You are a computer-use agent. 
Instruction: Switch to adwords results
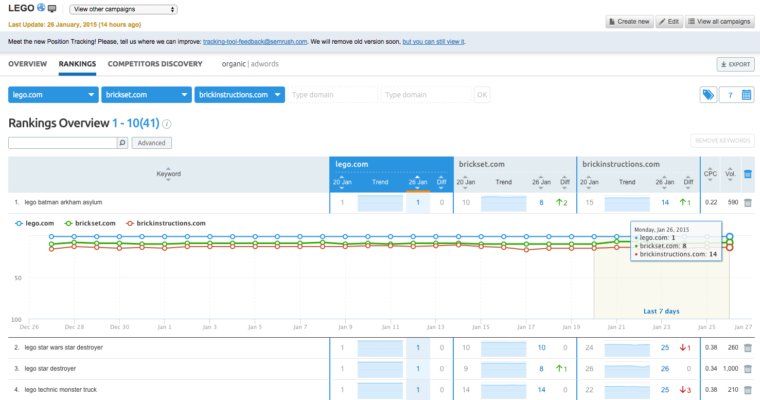pyautogui.click(x=265, y=64)
